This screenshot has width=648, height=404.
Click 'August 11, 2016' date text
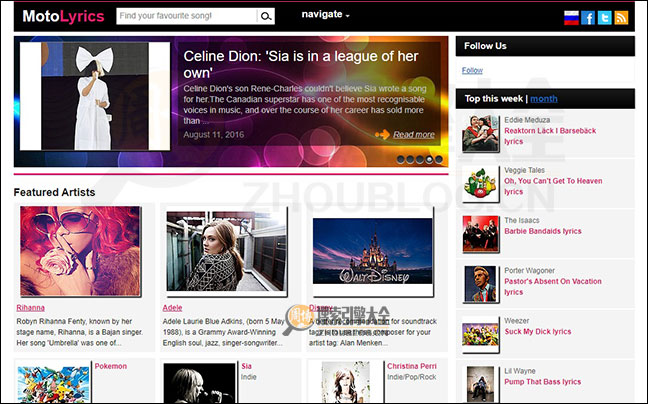(214, 135)
